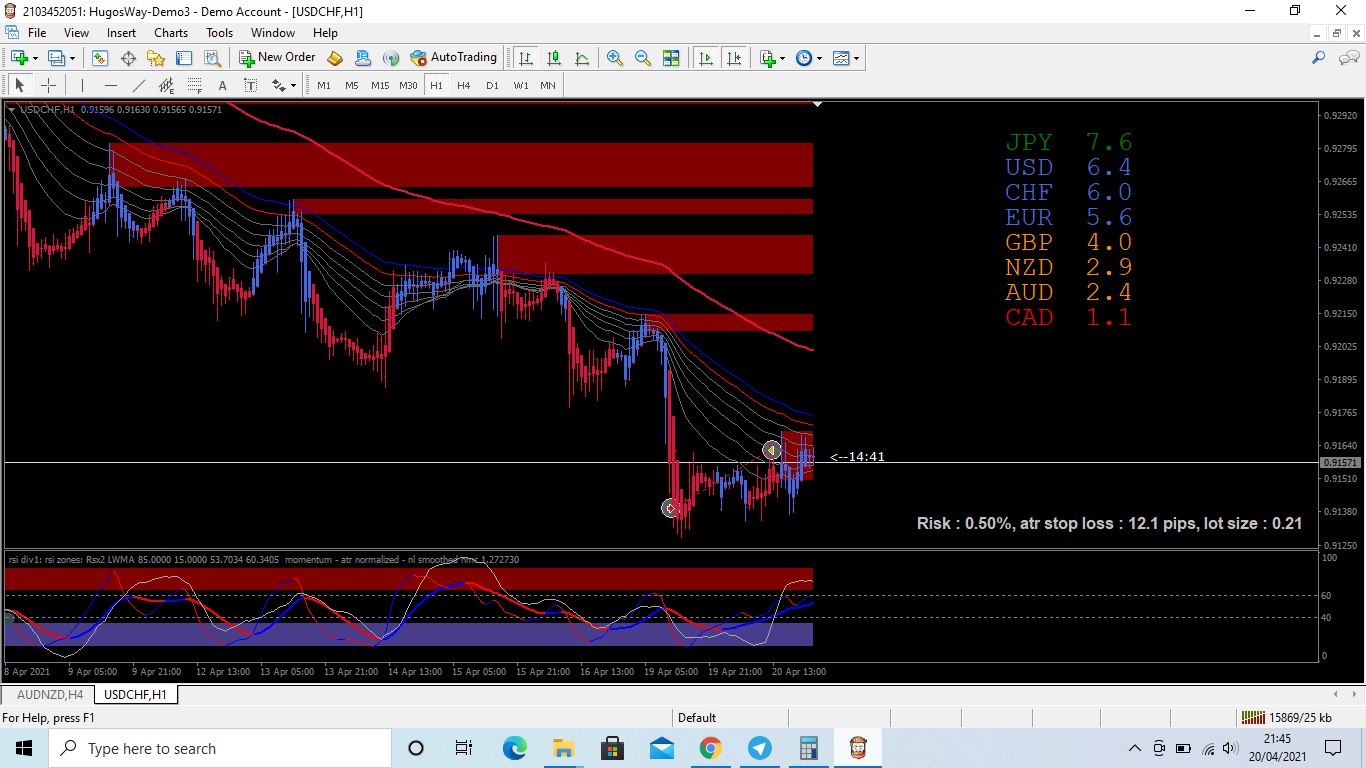This screenshot has width=1366, height=768.
Task: Open the Market Watch window
Action: (100, 58)
